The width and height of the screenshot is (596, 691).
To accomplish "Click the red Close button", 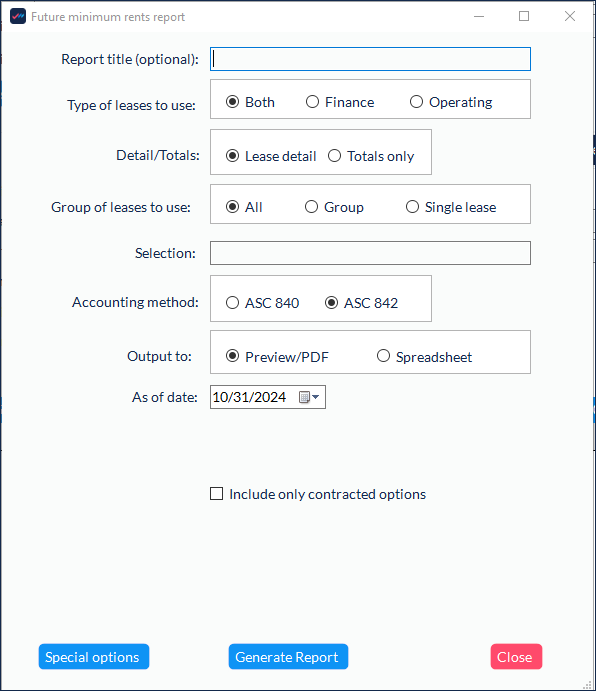I will [516, 657].
